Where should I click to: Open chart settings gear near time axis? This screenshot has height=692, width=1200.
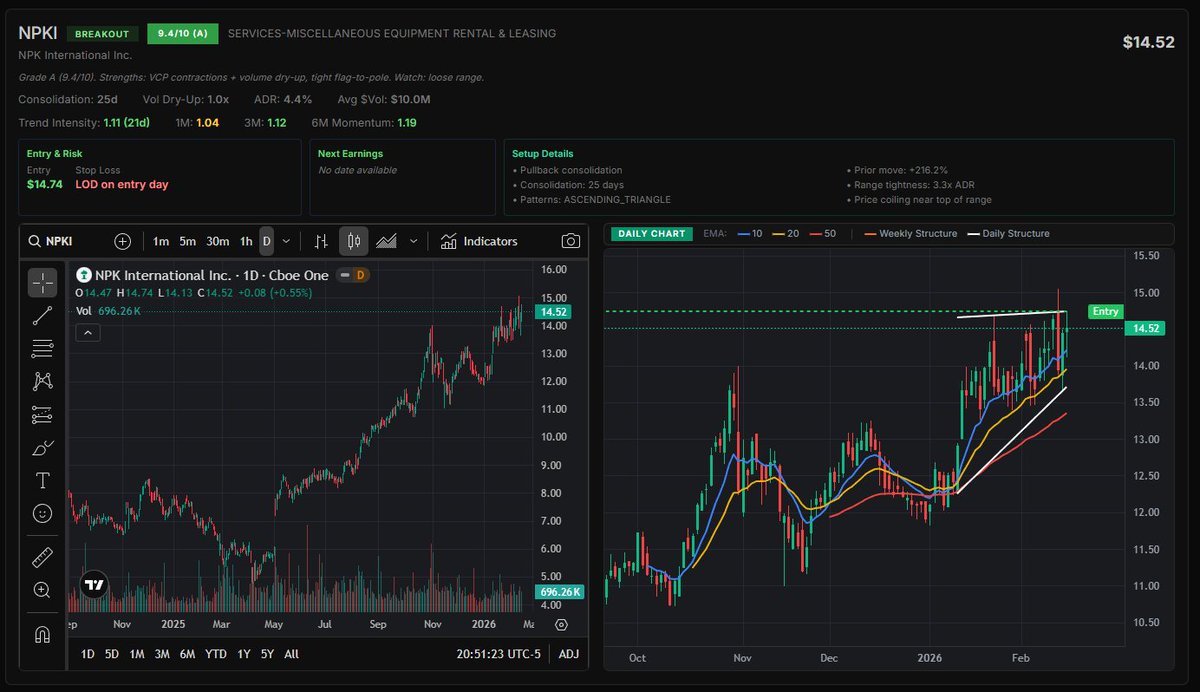[x=561, y=625]
